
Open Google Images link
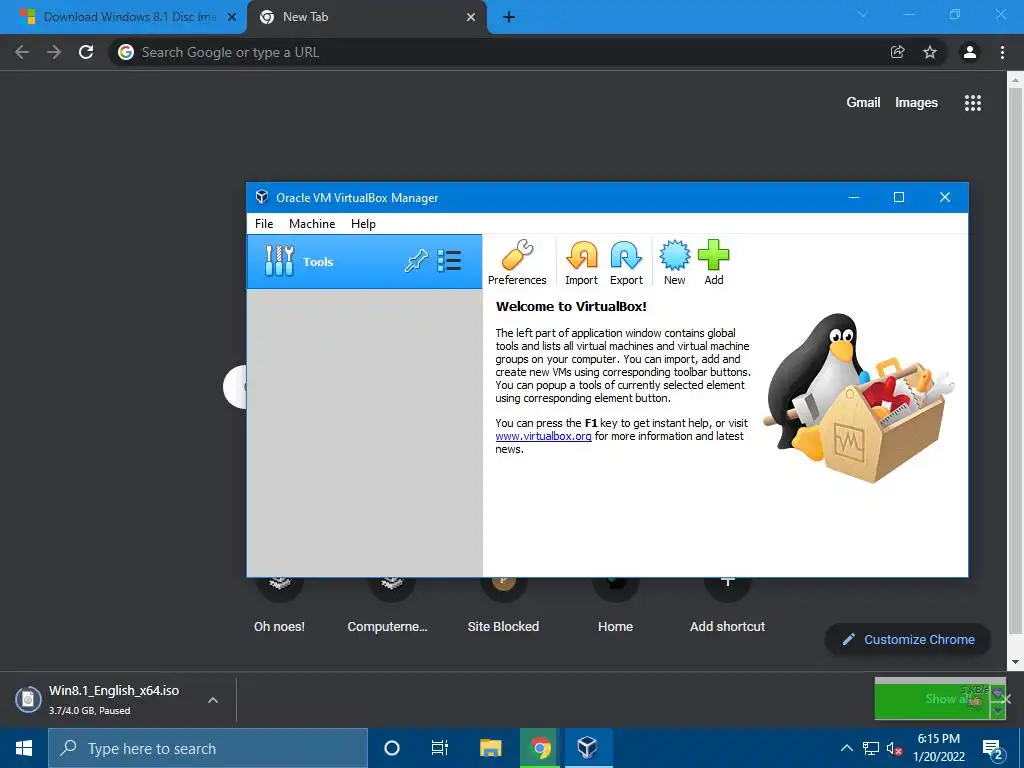click(x=916, y=103)
